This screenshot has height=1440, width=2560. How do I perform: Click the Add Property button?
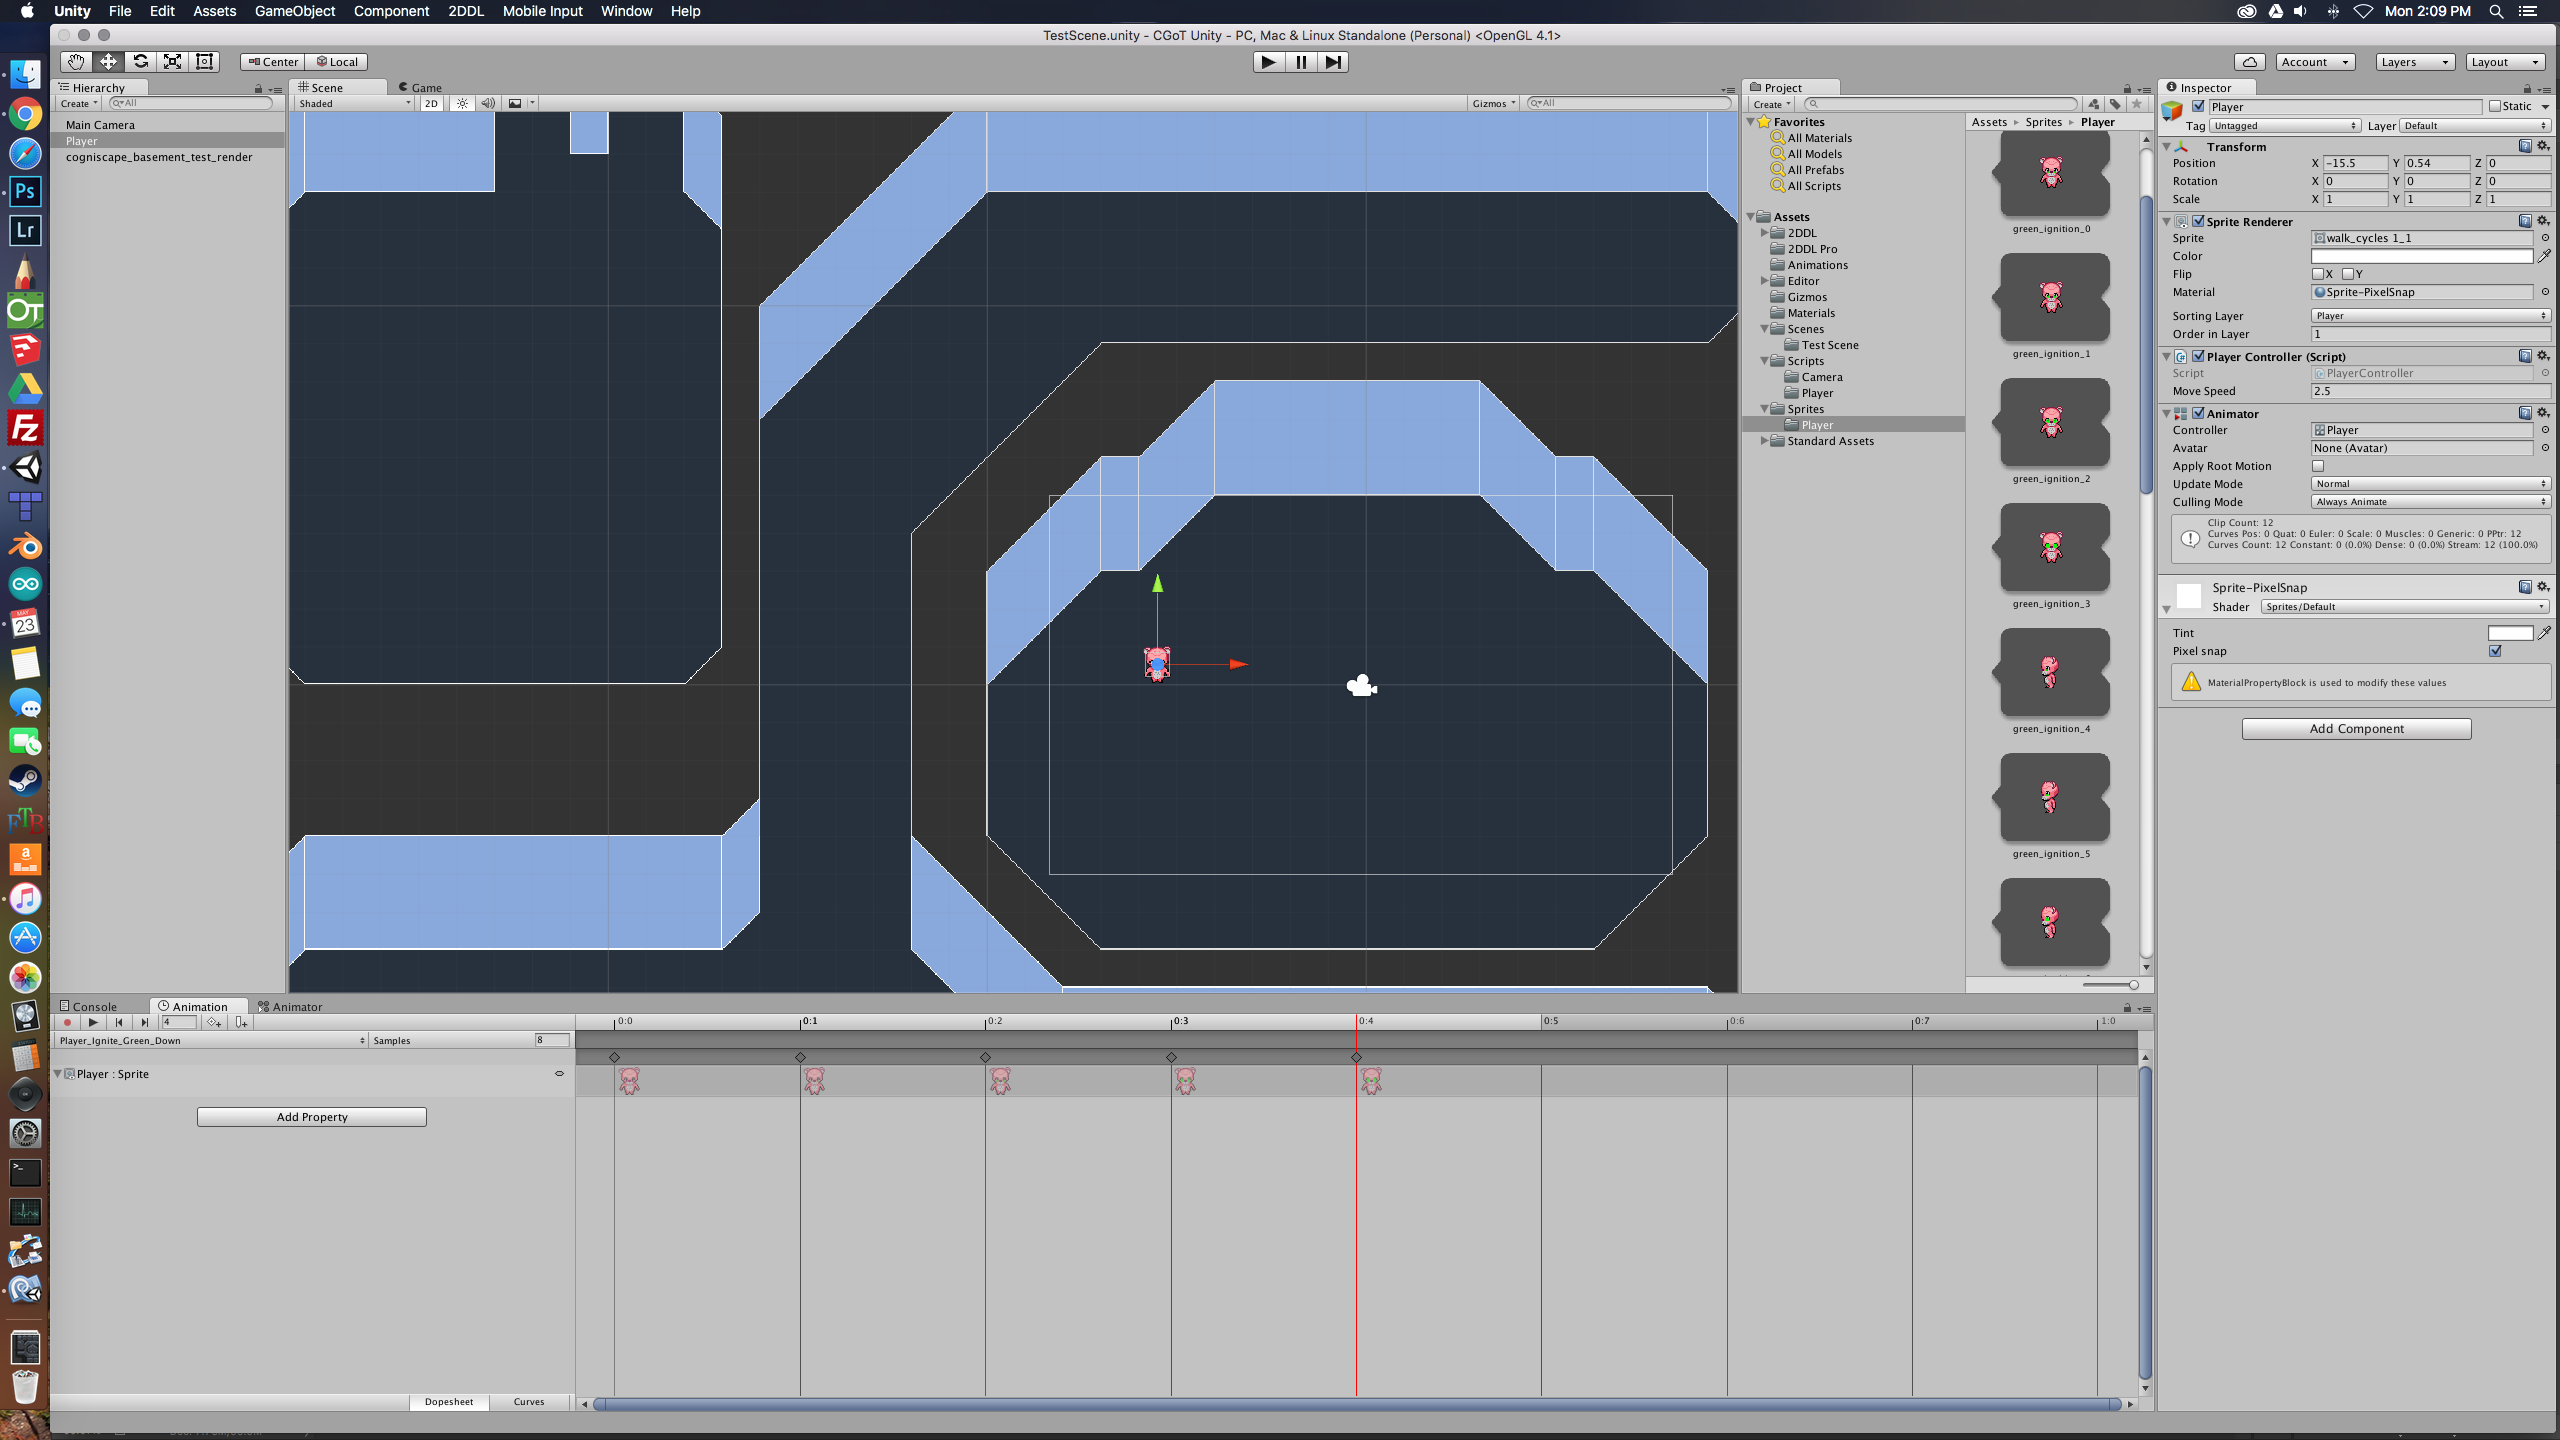pos(312,1117)
